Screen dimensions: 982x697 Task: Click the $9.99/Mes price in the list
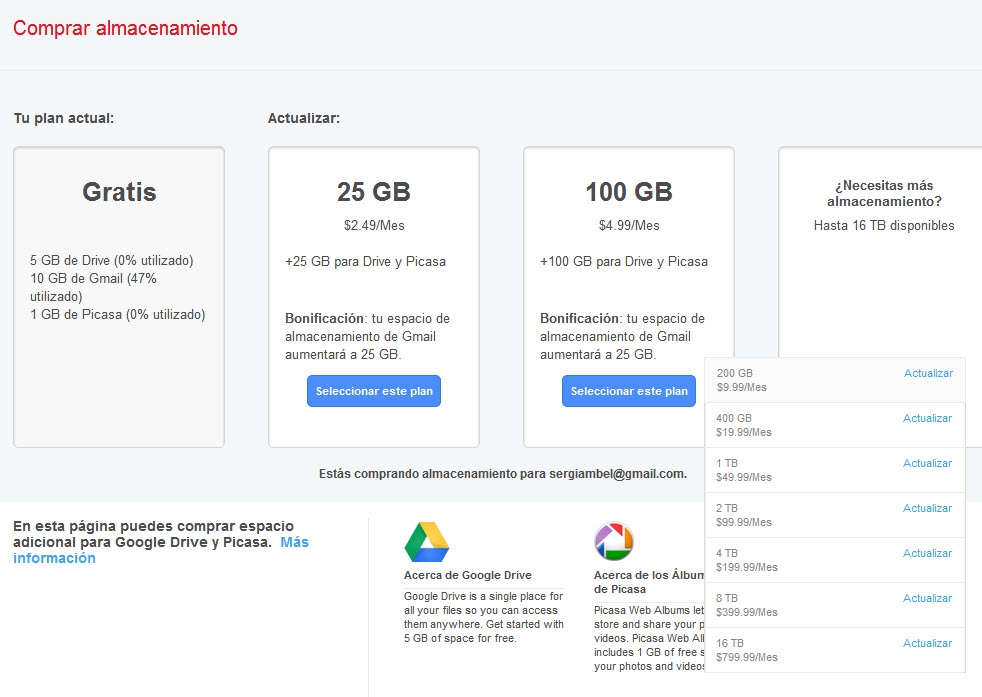[742, 387]
